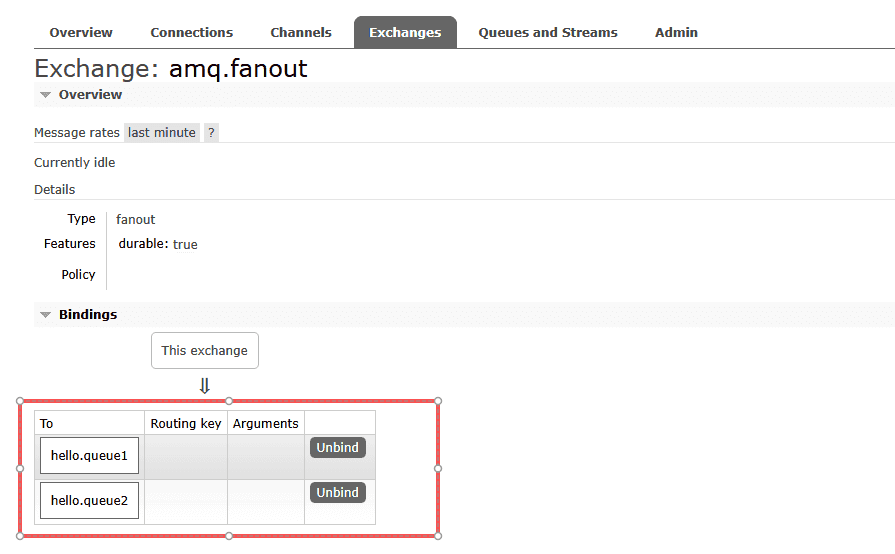Collapse the Overview section triangle
The width and height of the screenshot is (895, 554).
pyautogui.click(x=45, y=95)
